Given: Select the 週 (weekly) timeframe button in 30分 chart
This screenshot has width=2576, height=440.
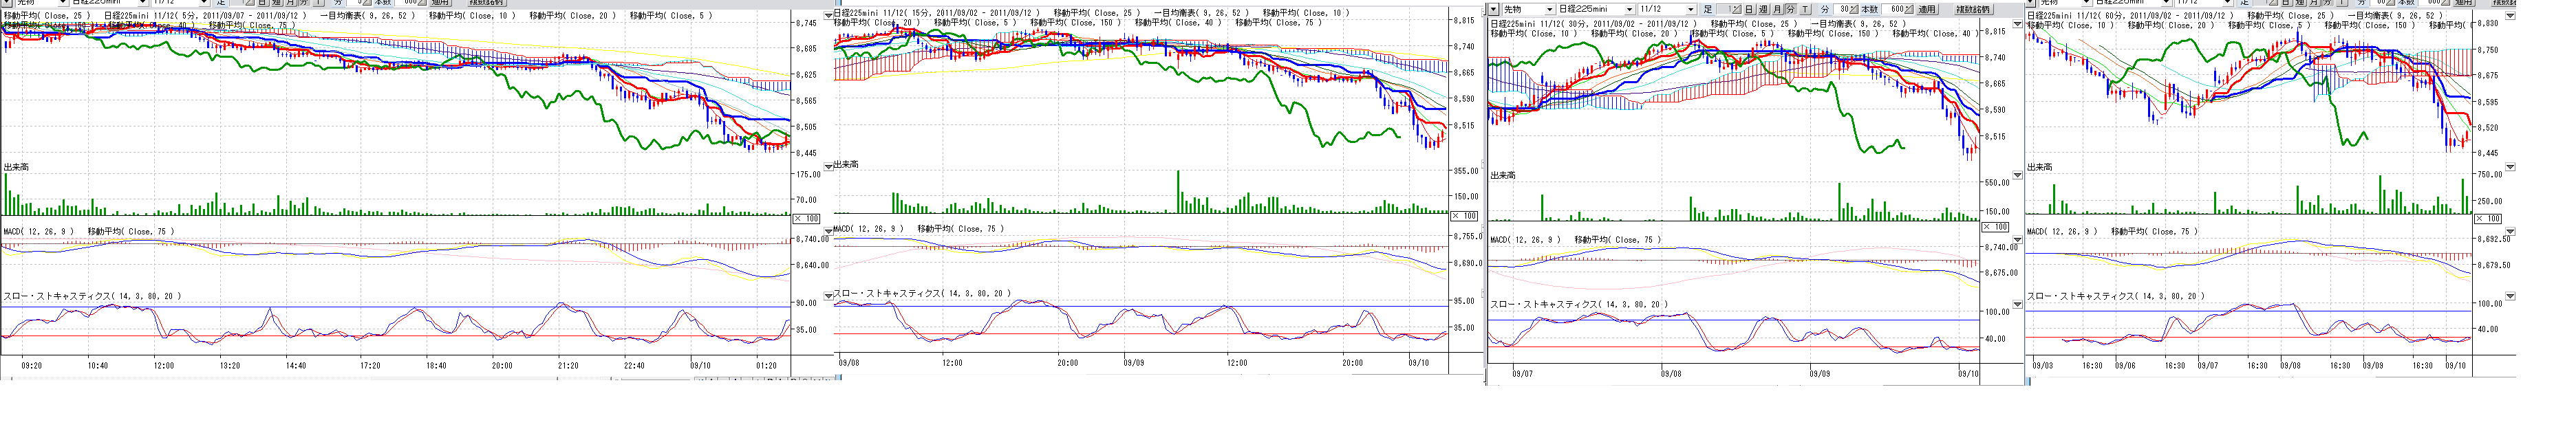Looking at the screenshot, I should pyautogui.click(x=1763, y=9).
